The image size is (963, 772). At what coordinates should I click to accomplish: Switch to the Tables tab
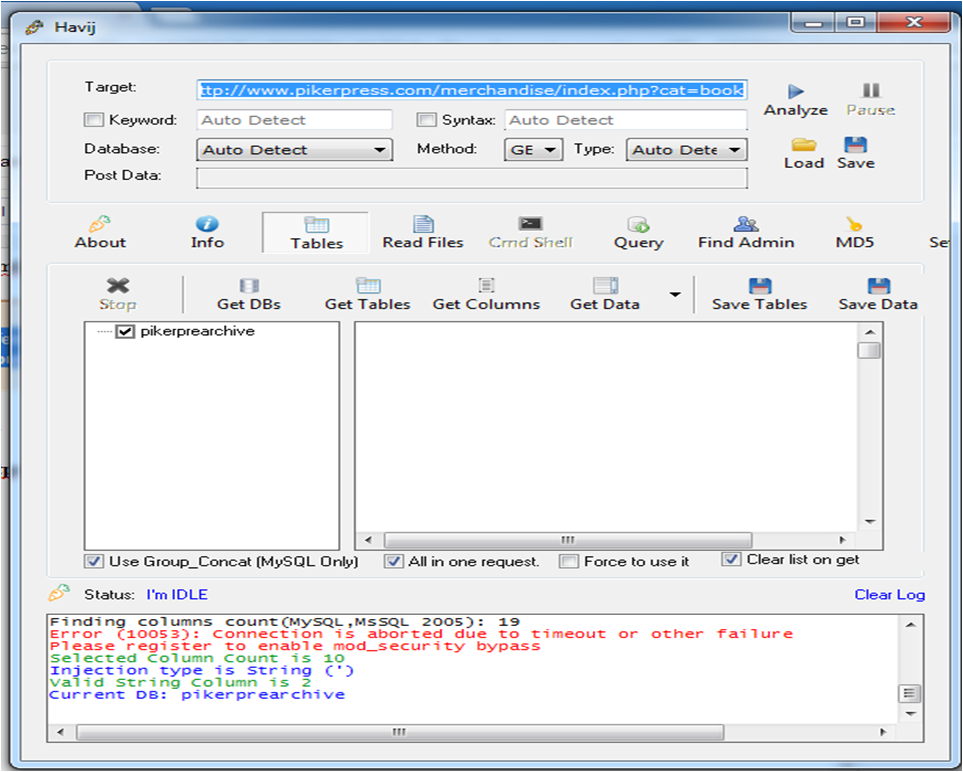[316, 233]
